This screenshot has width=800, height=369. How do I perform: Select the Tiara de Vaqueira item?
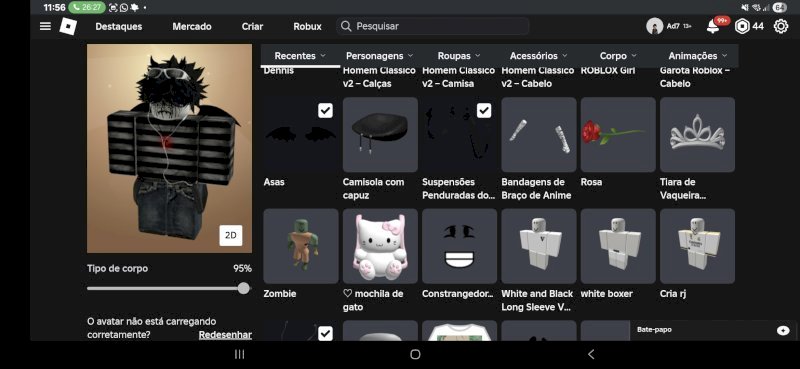(x=697, y=135)
